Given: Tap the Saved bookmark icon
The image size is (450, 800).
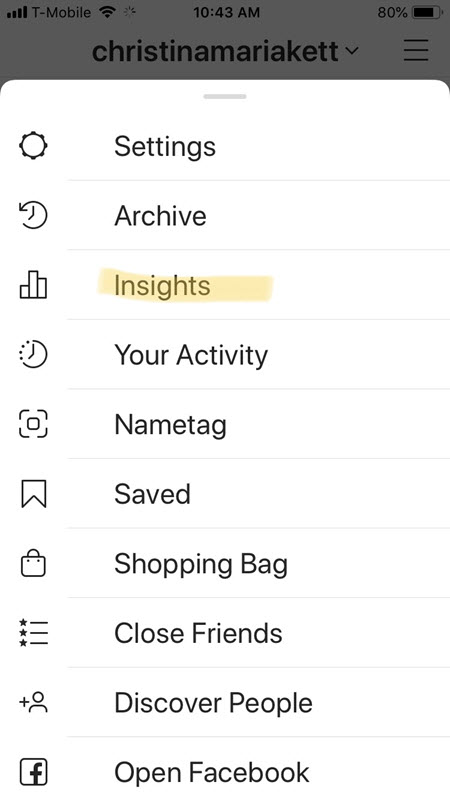Looking at the screenshot, I should point(34,494).
